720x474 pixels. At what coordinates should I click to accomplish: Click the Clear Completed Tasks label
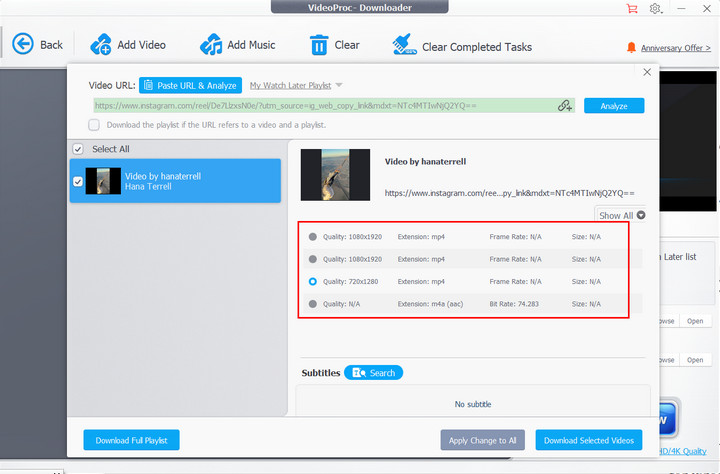point(477,47)
